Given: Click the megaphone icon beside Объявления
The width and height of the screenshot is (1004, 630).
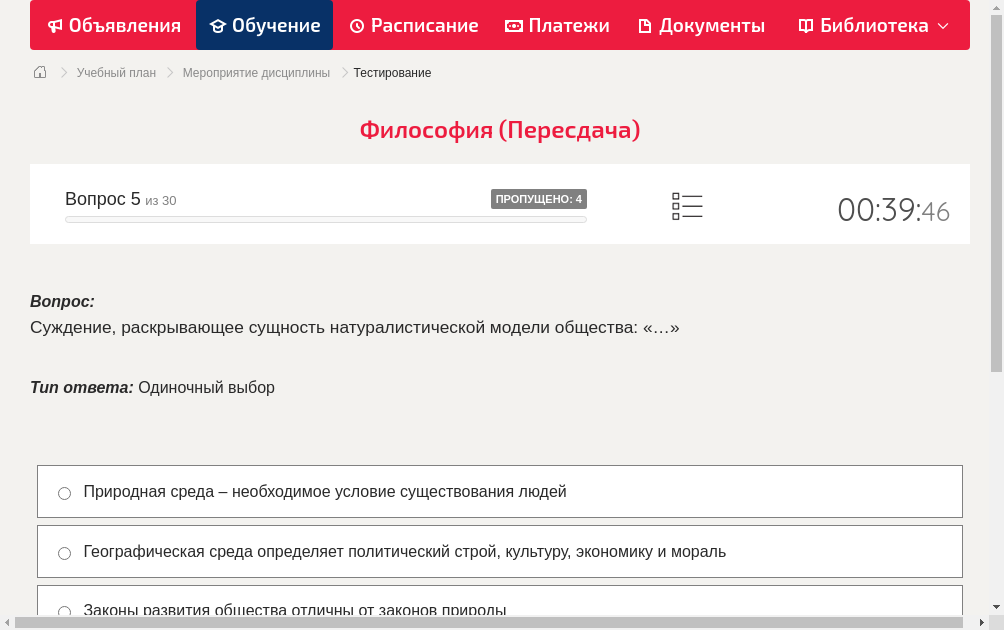Looking at the screenshot, I should tap(56, 26).
